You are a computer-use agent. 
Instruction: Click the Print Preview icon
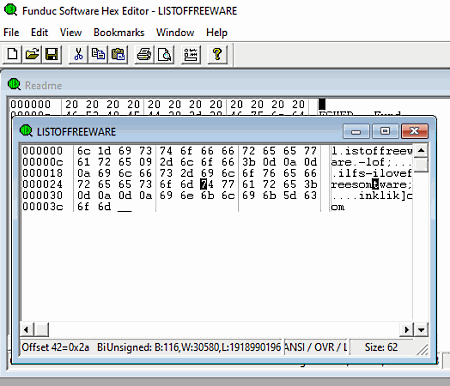tap(164, 54)
